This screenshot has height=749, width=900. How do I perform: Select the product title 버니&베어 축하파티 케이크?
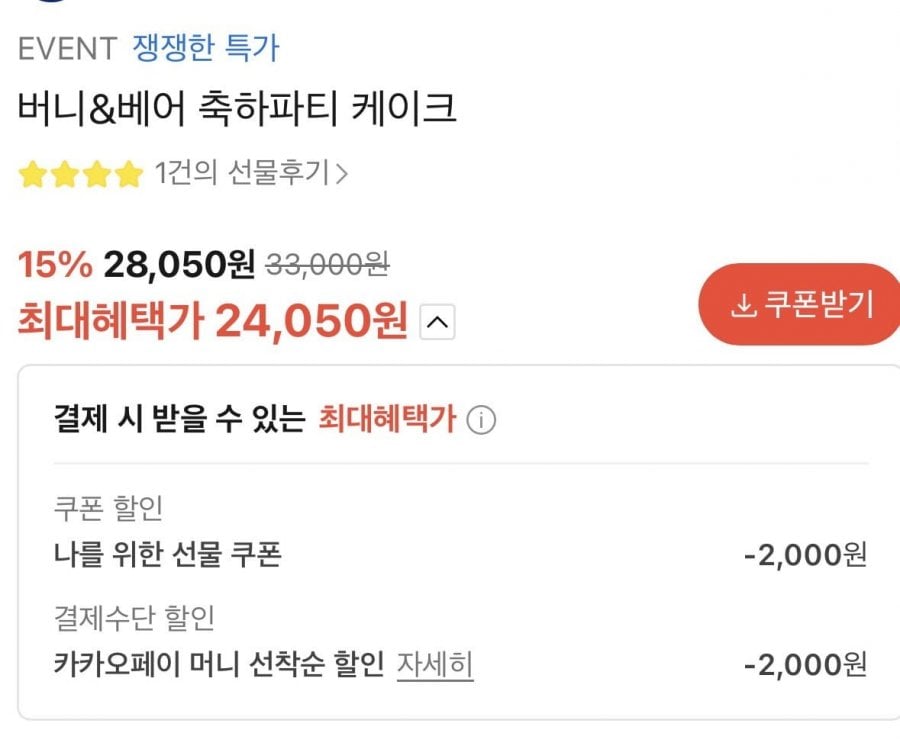[237, 109]
